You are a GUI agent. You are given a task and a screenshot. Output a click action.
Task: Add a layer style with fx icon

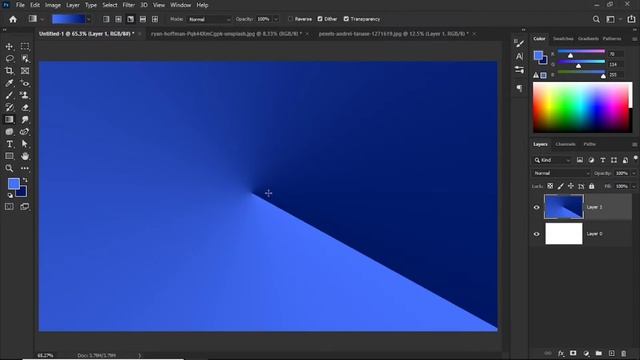[561, 353]
